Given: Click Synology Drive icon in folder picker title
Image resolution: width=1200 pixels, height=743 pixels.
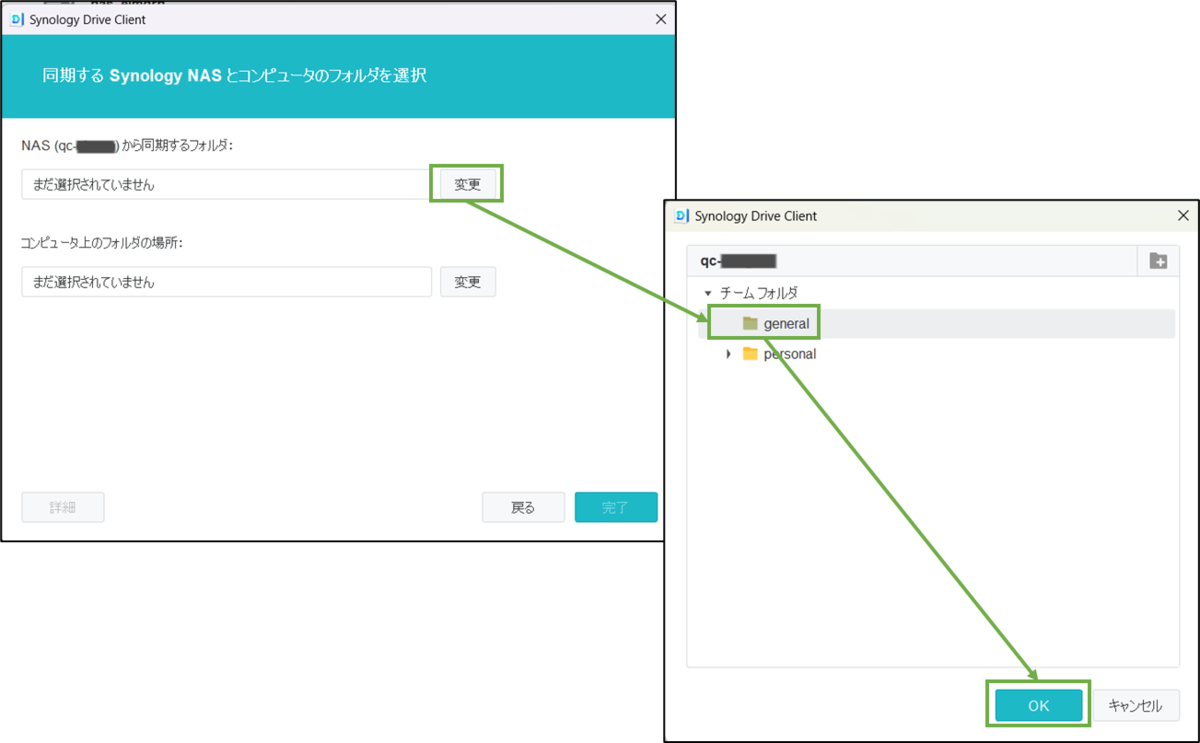Looking at the screenshot, I should point(681,216).
